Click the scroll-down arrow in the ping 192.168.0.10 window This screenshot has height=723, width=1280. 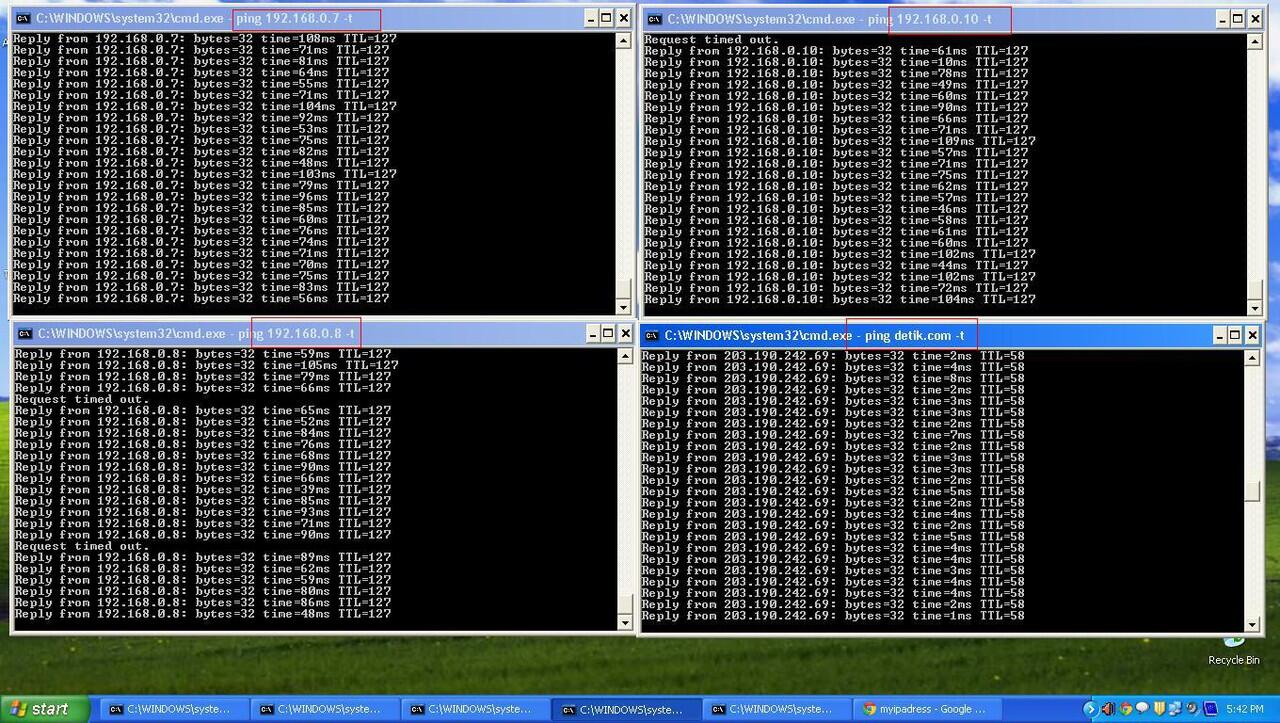click(x=1255, y=309)
